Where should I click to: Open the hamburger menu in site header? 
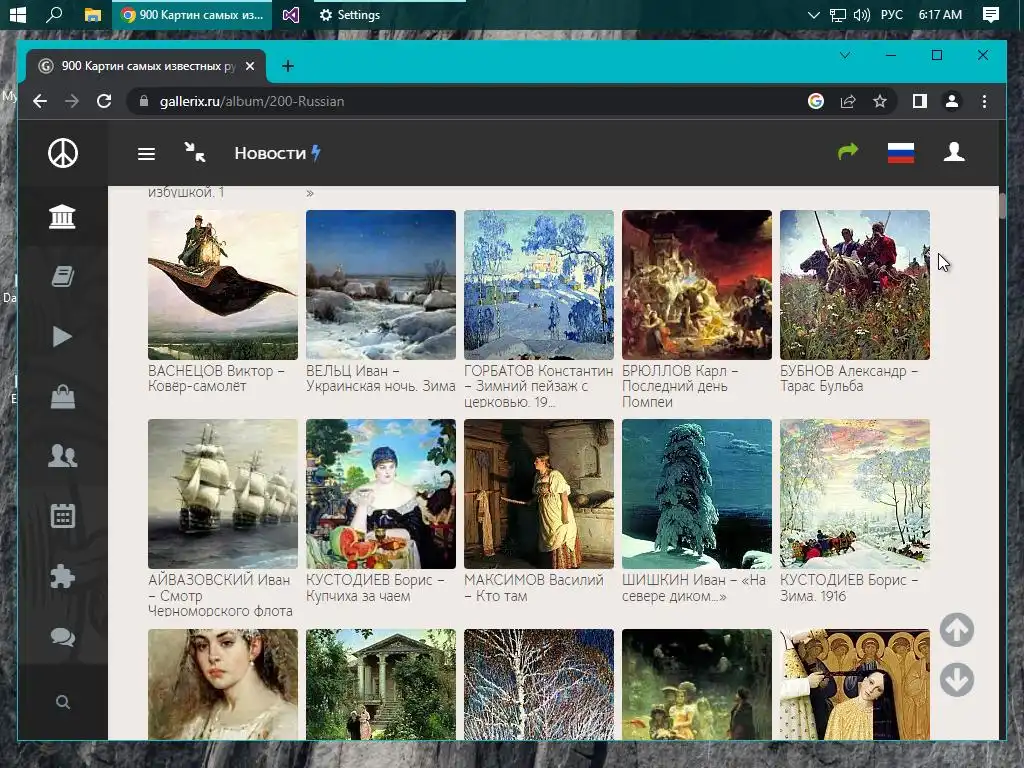(x=146, y=153)
